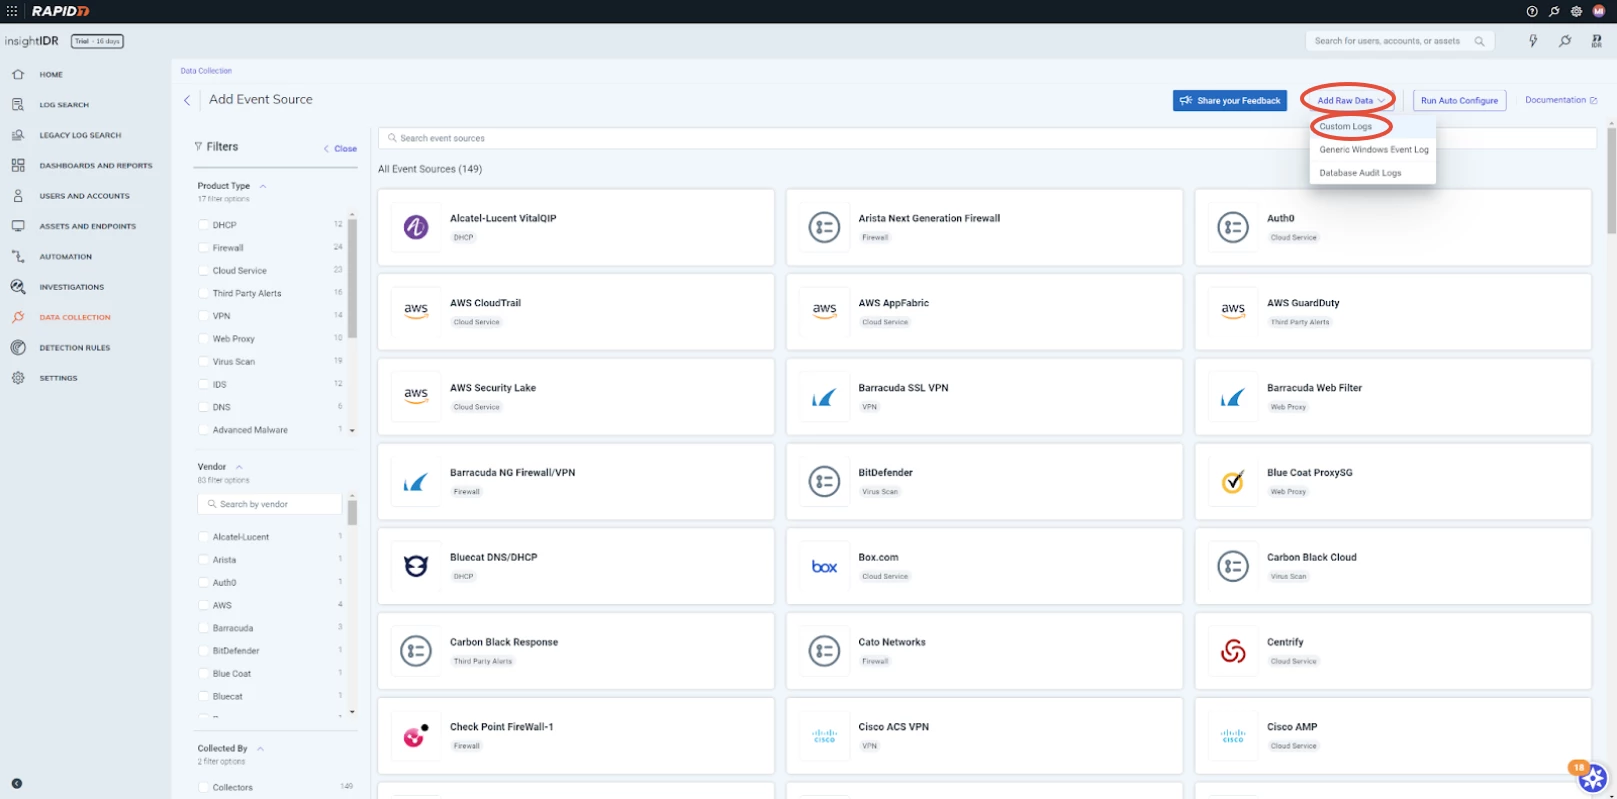
Task: Select the VPN filter checkbox
Action: point(204,316)
